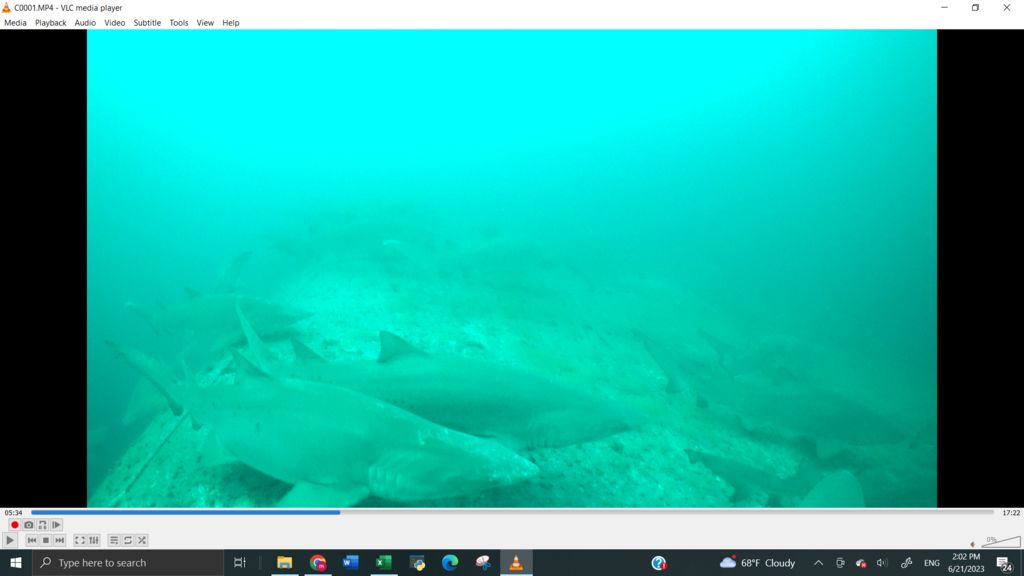Show the playlist panel
This screenshot has height=576, width=1024.
114,540
